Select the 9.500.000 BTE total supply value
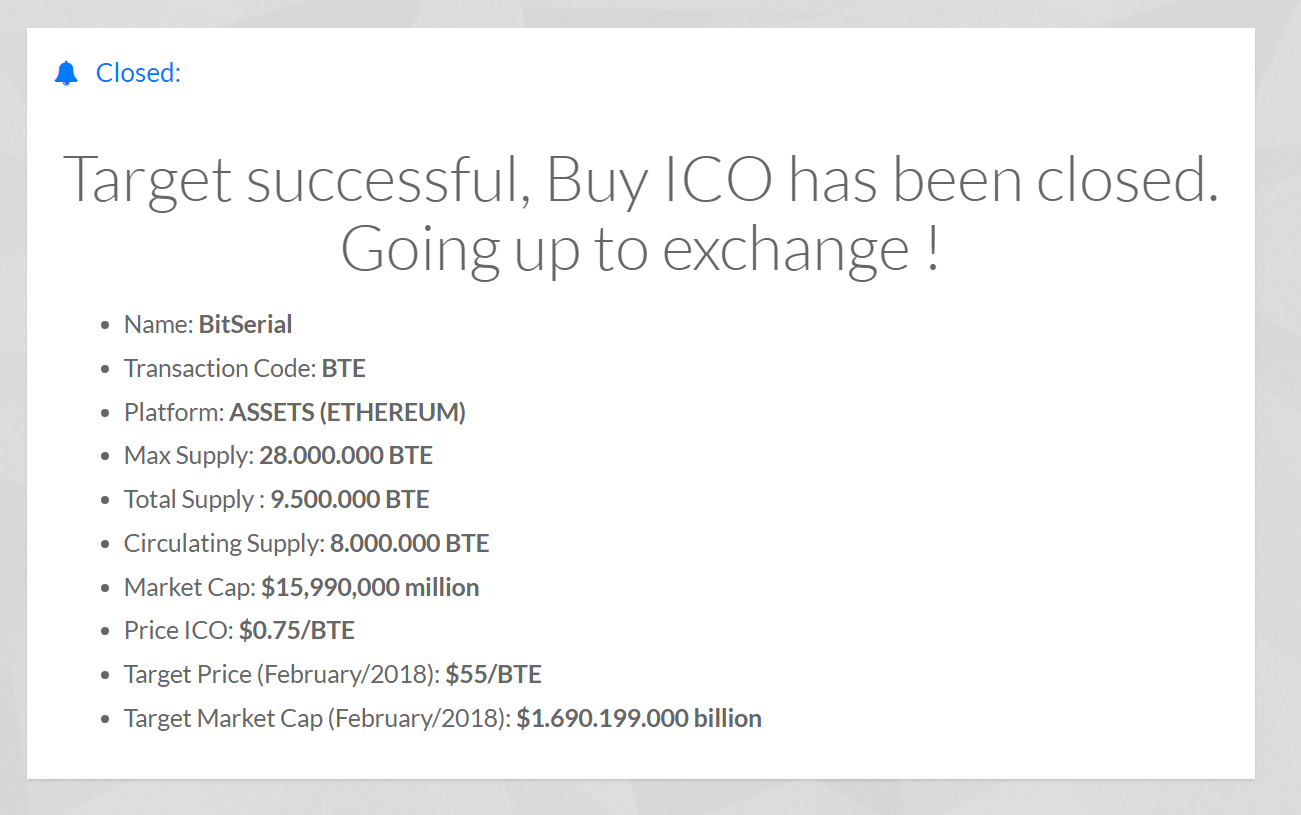1301x815 pixels. point(350,499)
